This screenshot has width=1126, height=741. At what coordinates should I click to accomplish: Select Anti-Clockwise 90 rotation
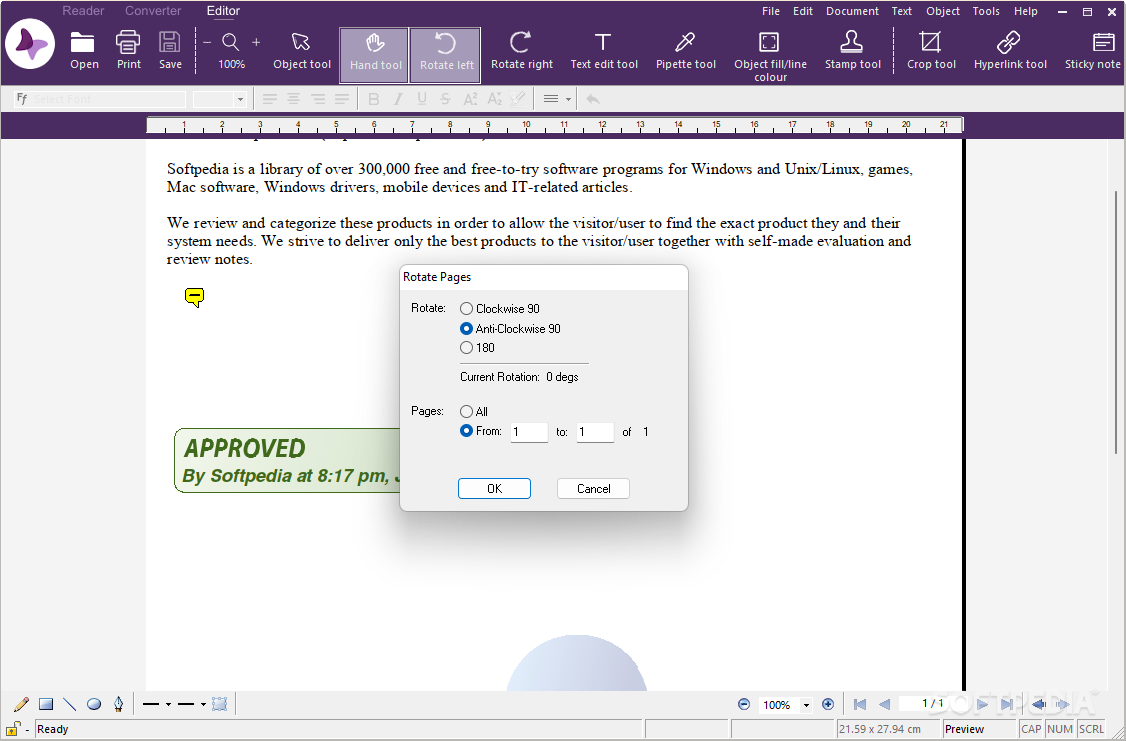511,329
